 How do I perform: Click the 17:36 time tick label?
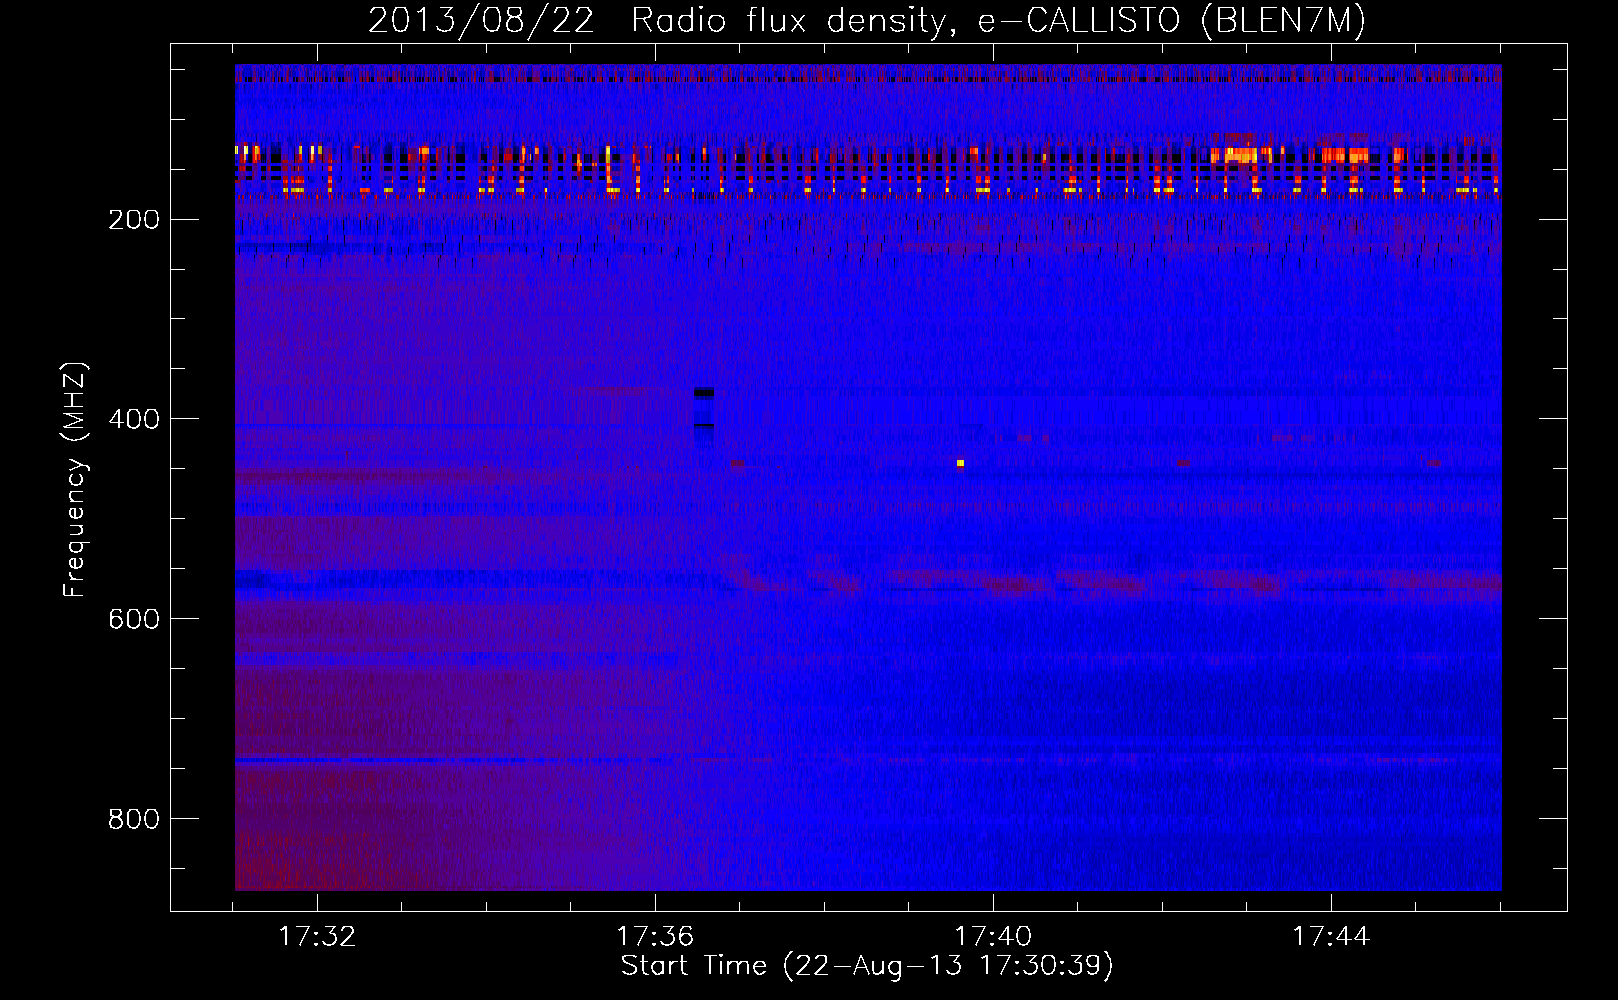pyautogui.click(x=655, y=937)
